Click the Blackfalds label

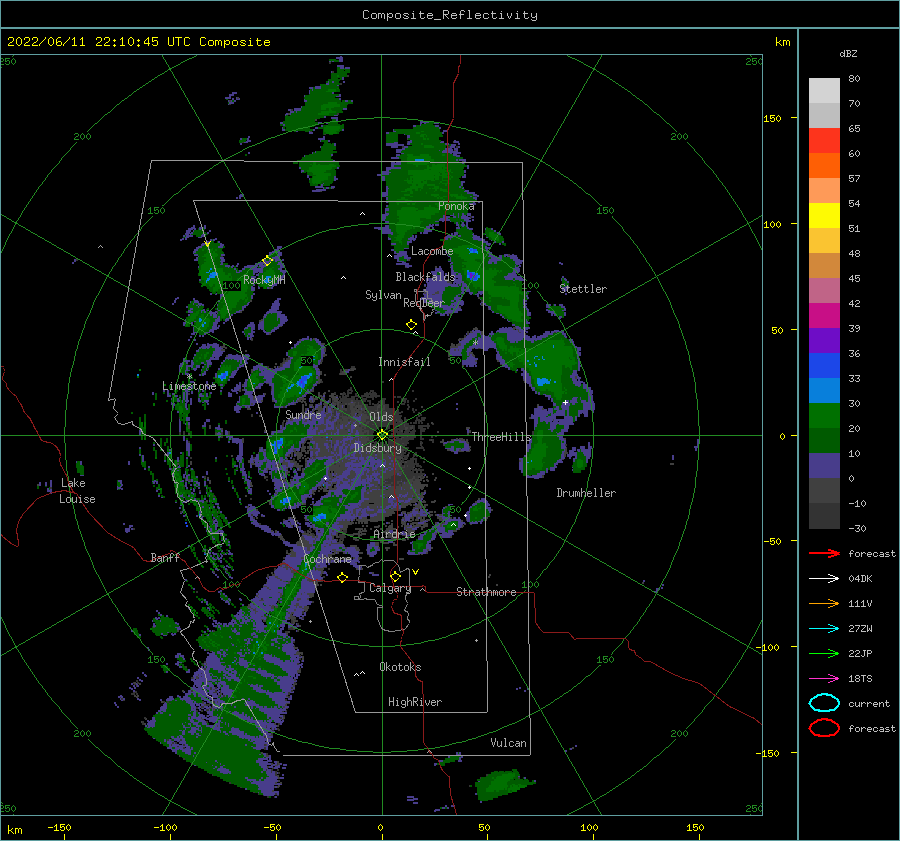(x=425, y=277)
